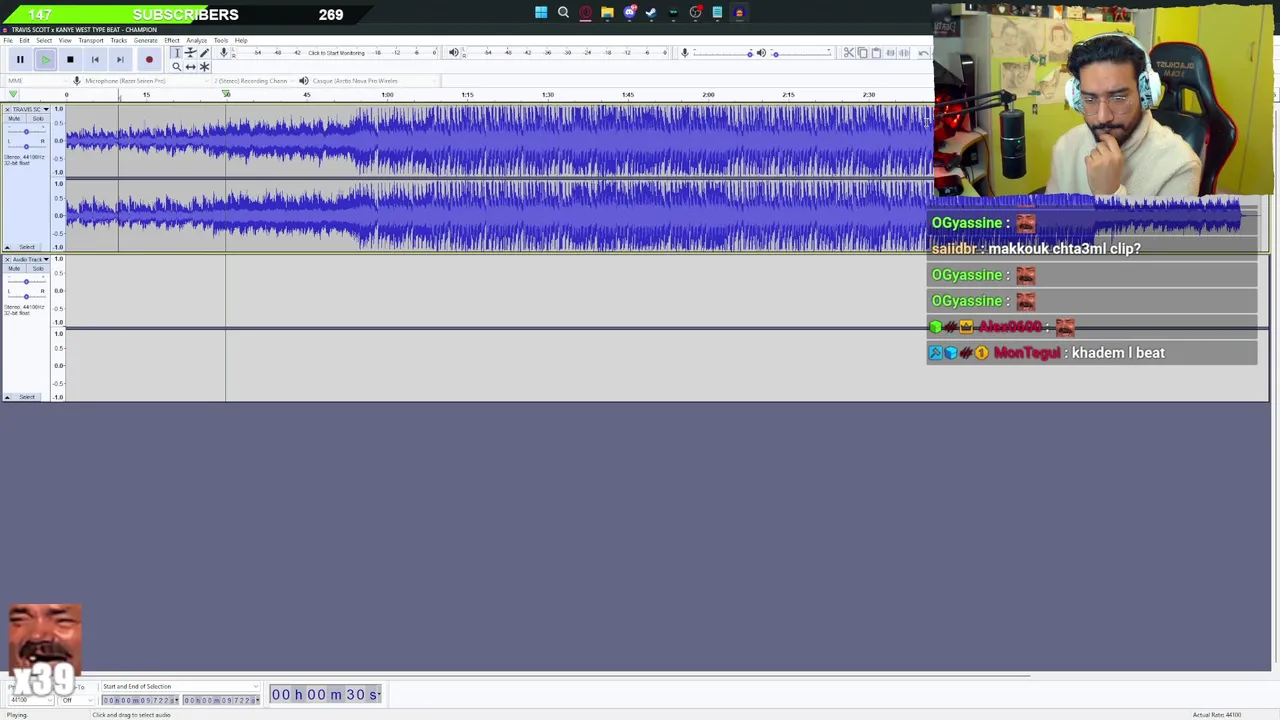The image size is (1280, 720).
Task: Mute the TRAVIS SC track
Action: pos(14,119)
